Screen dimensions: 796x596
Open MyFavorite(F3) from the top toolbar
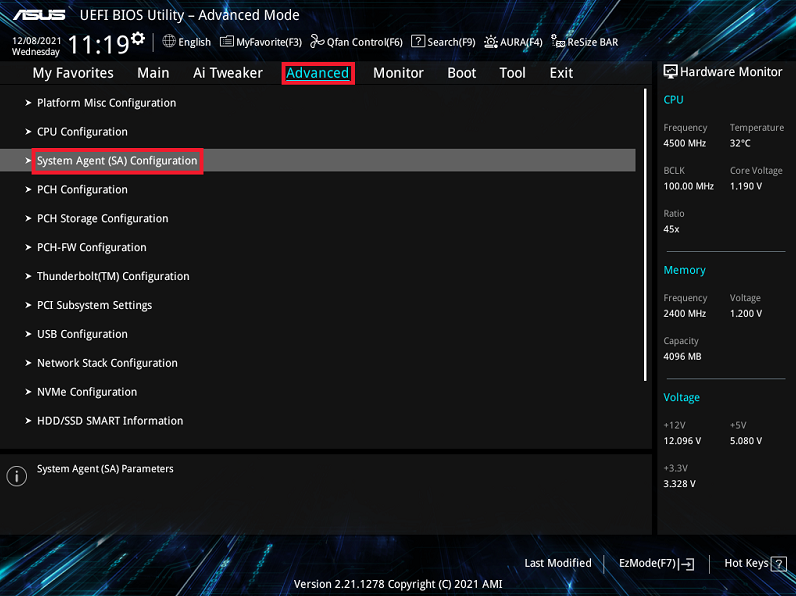tap(261, 42)
